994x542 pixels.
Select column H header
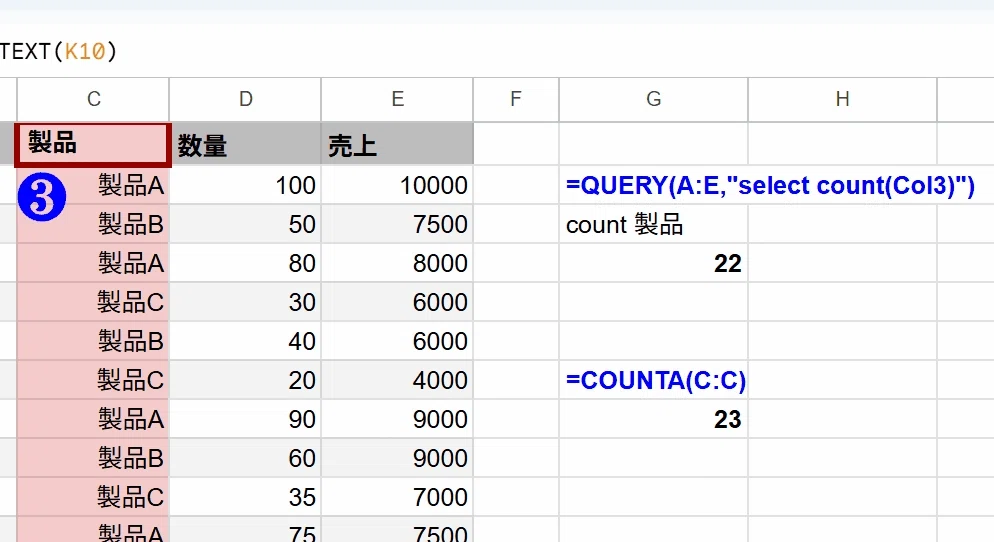coord(842,99)
